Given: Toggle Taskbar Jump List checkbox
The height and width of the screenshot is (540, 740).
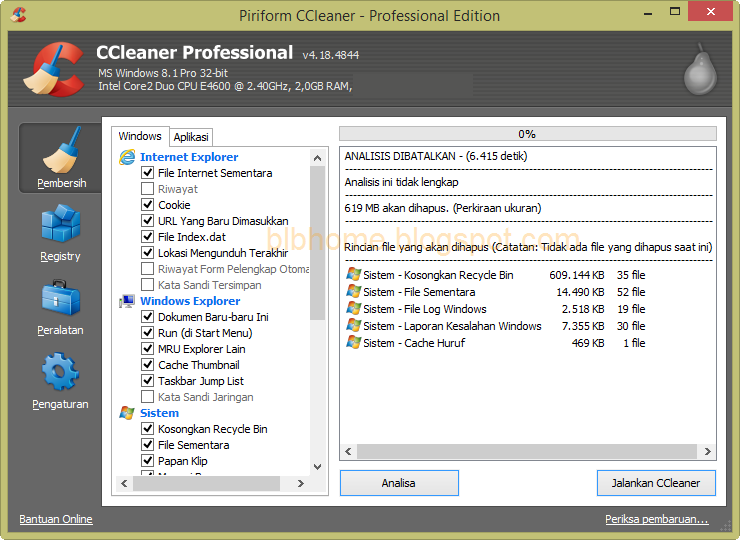Looking at the screenshot, I should point(148,381).
